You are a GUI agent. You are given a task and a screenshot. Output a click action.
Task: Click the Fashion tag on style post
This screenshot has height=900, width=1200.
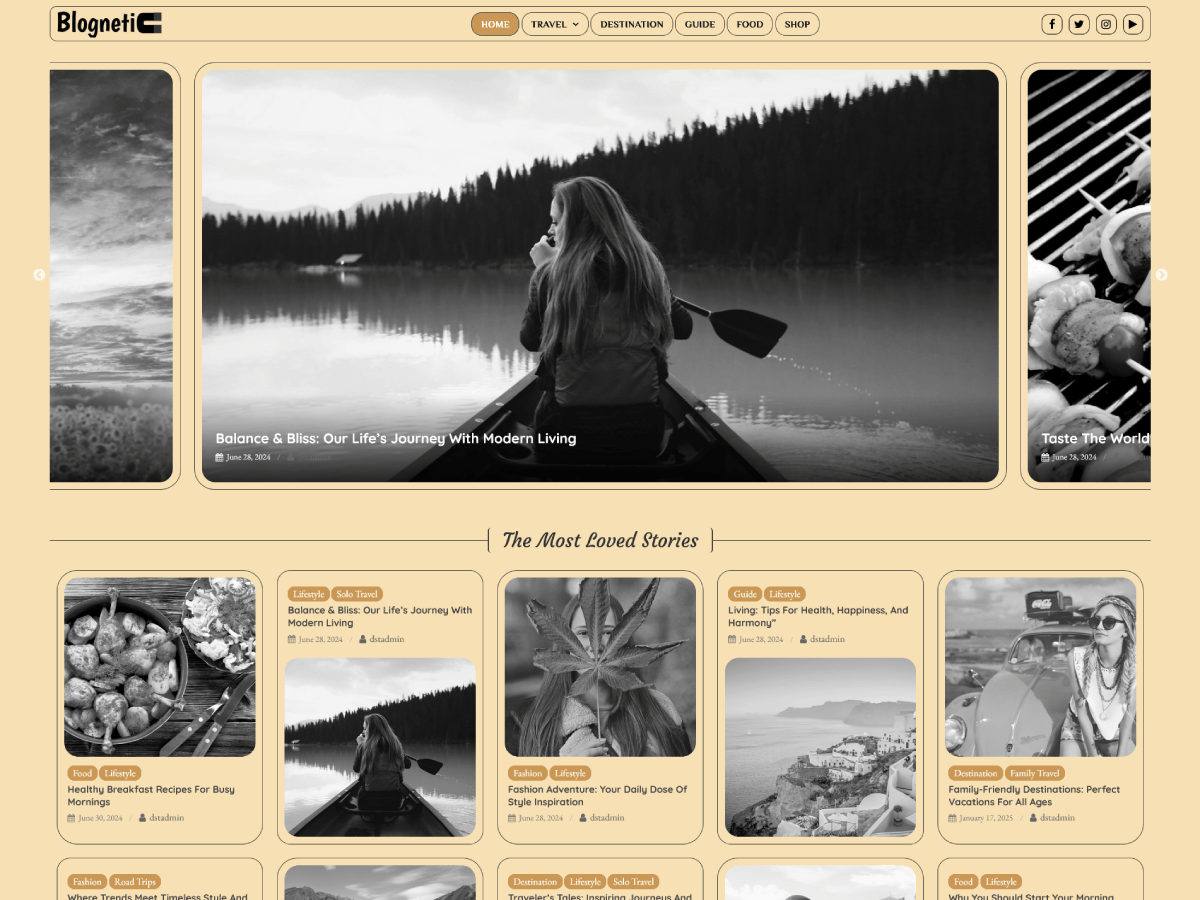tap(527, 772)
